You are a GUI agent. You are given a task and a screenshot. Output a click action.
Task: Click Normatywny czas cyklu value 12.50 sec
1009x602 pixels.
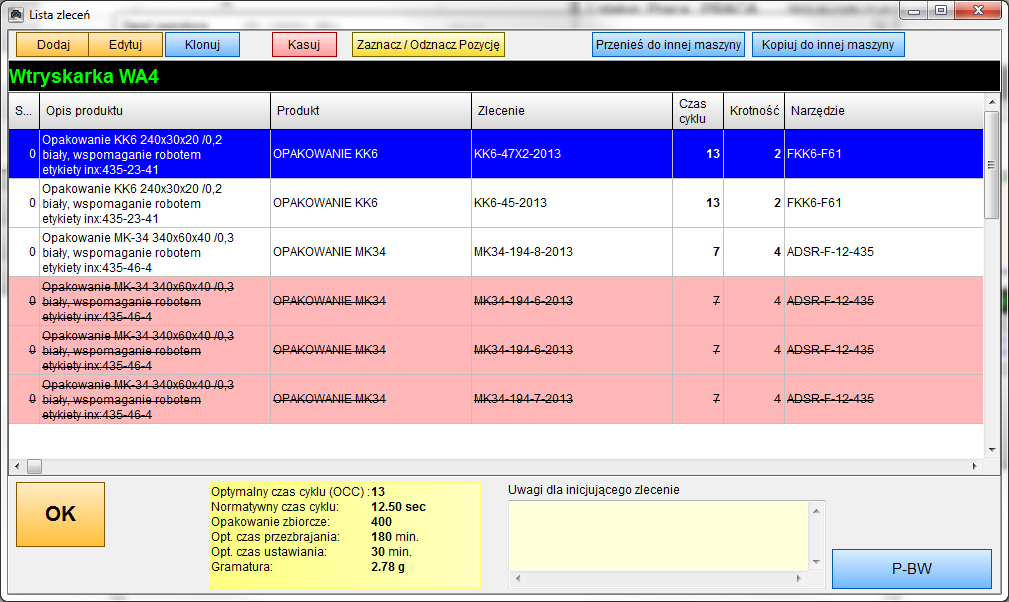(x=398, y=507)
